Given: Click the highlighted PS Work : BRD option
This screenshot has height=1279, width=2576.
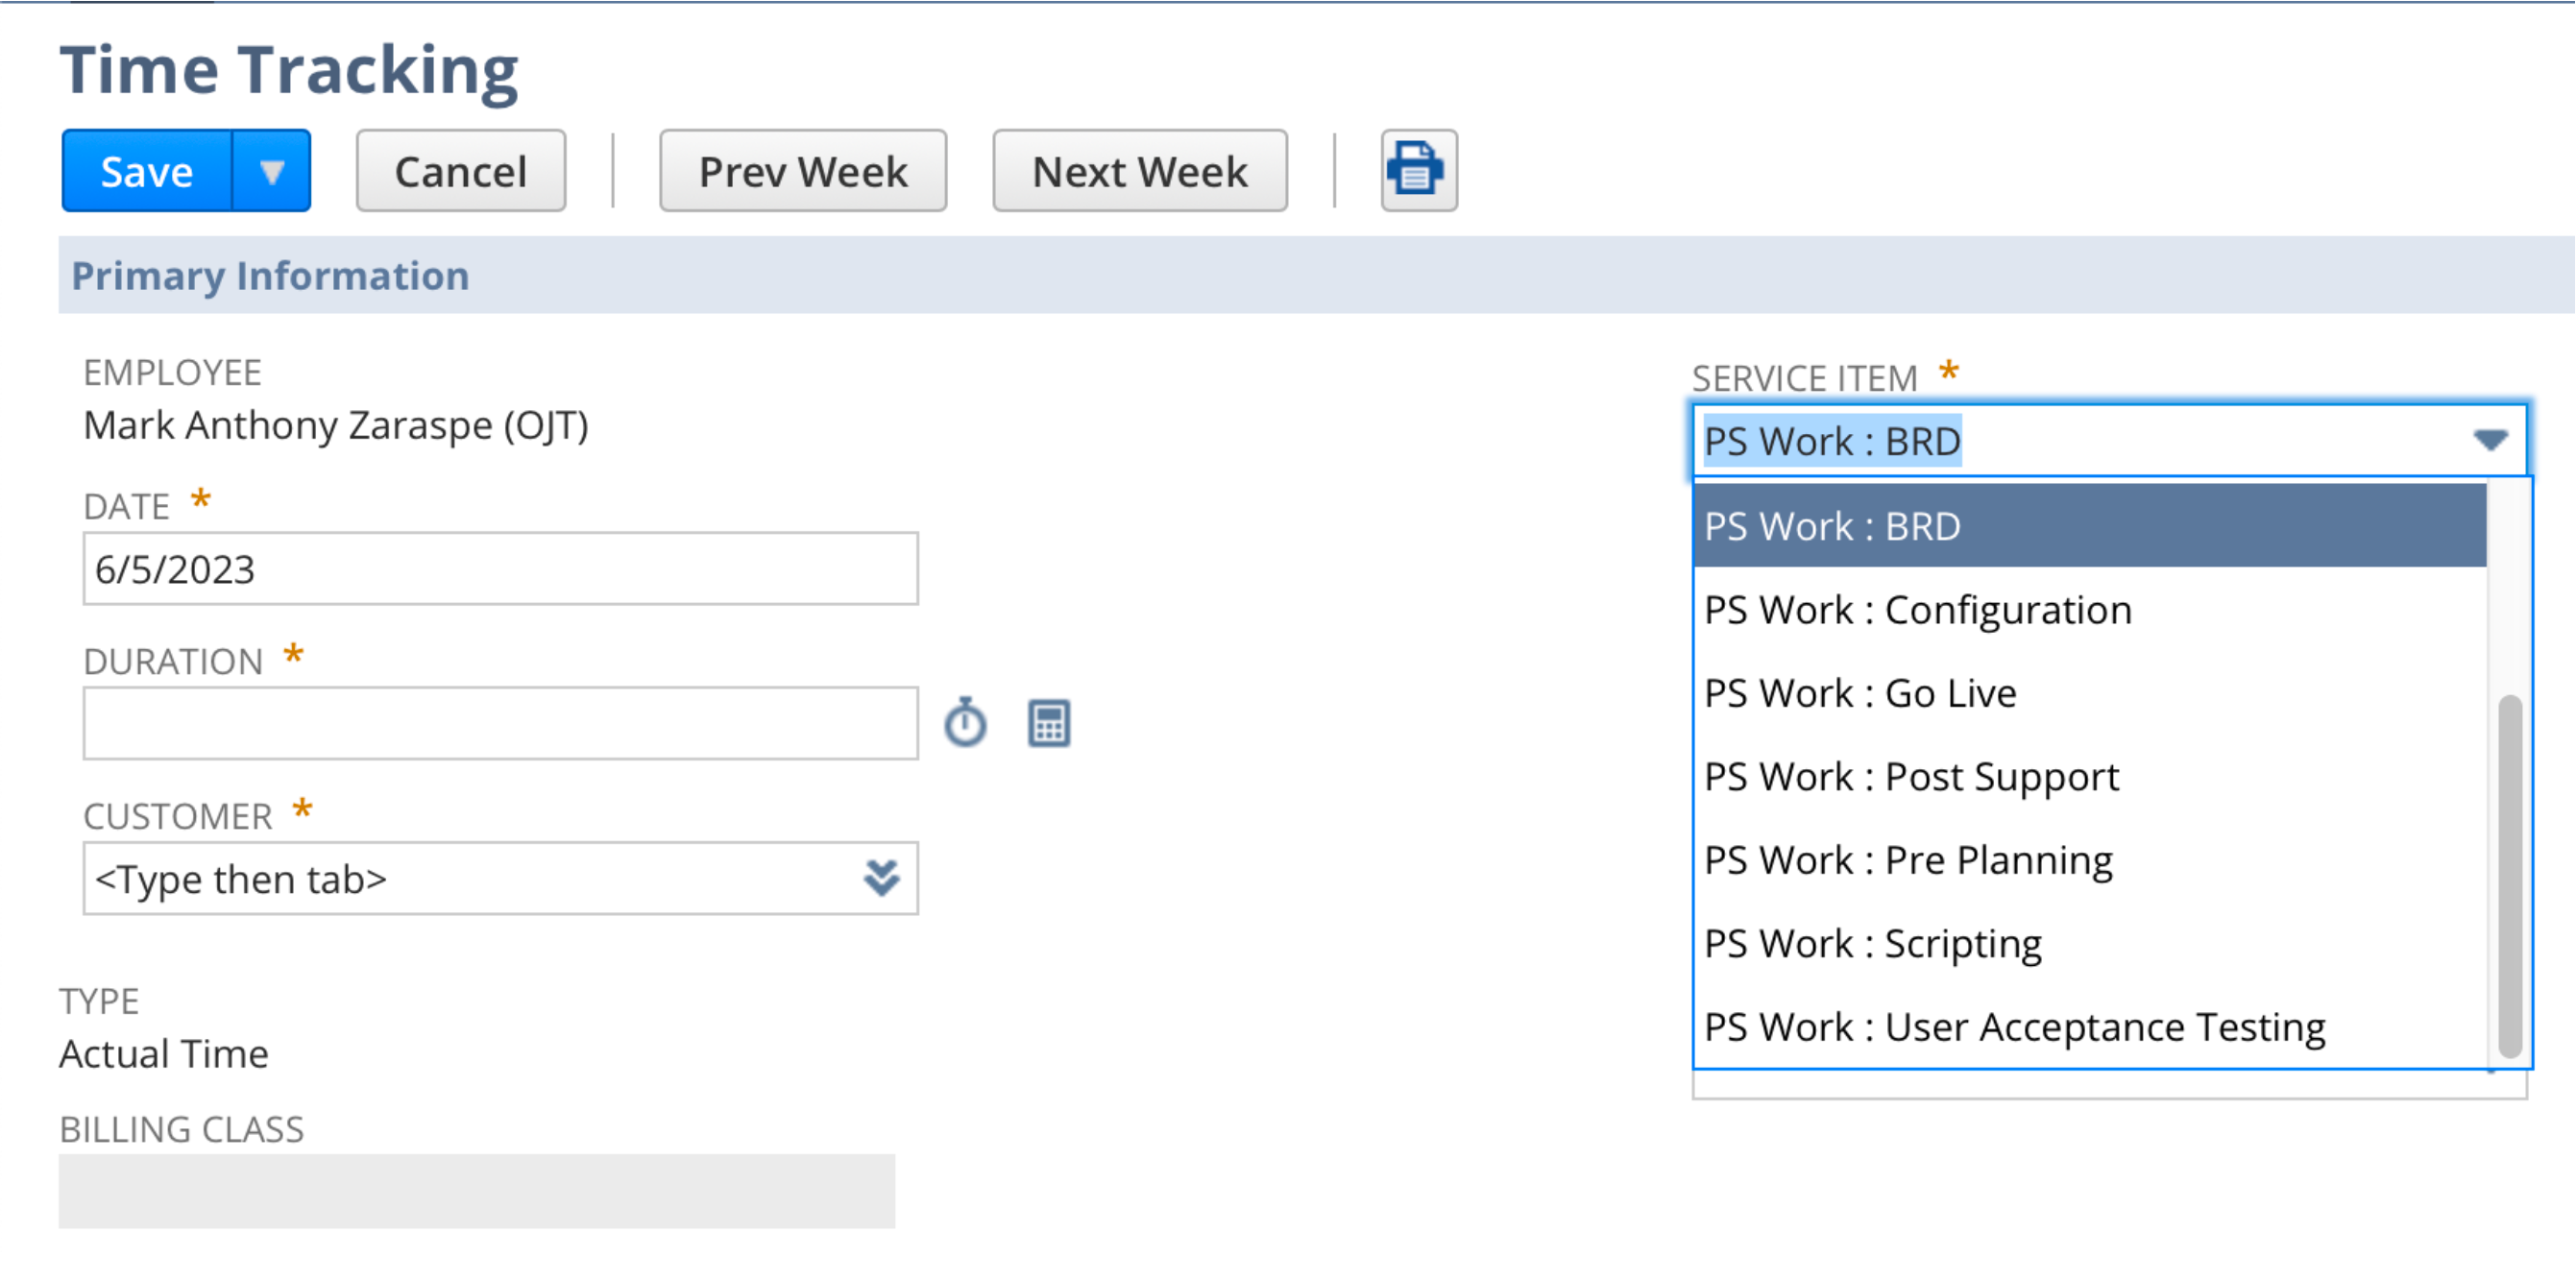Looking at the screenshot, I should pos(2089,526).
